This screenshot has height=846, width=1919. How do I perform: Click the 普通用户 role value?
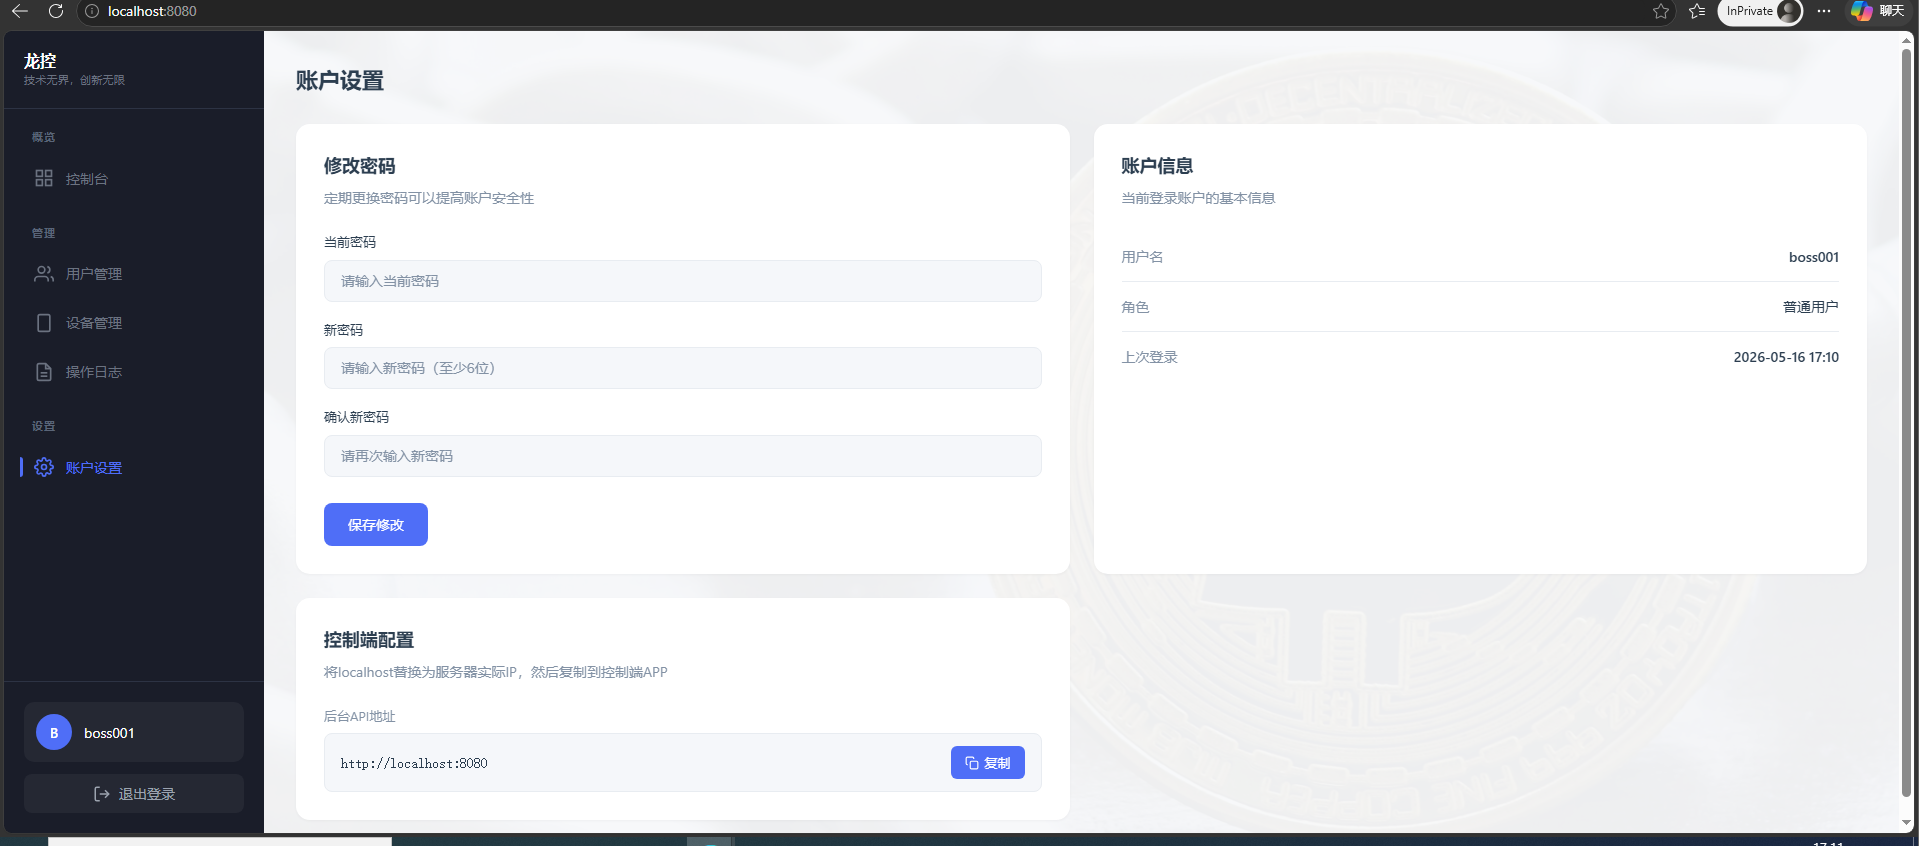click(1811, 307)
